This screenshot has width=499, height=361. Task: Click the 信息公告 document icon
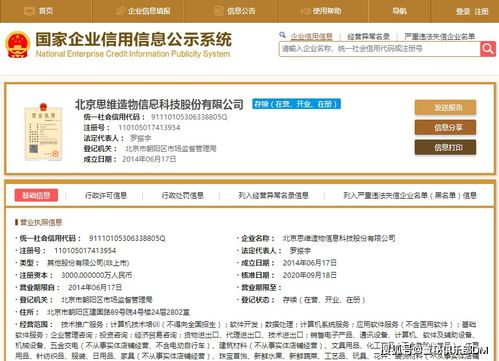click(218, 11)
